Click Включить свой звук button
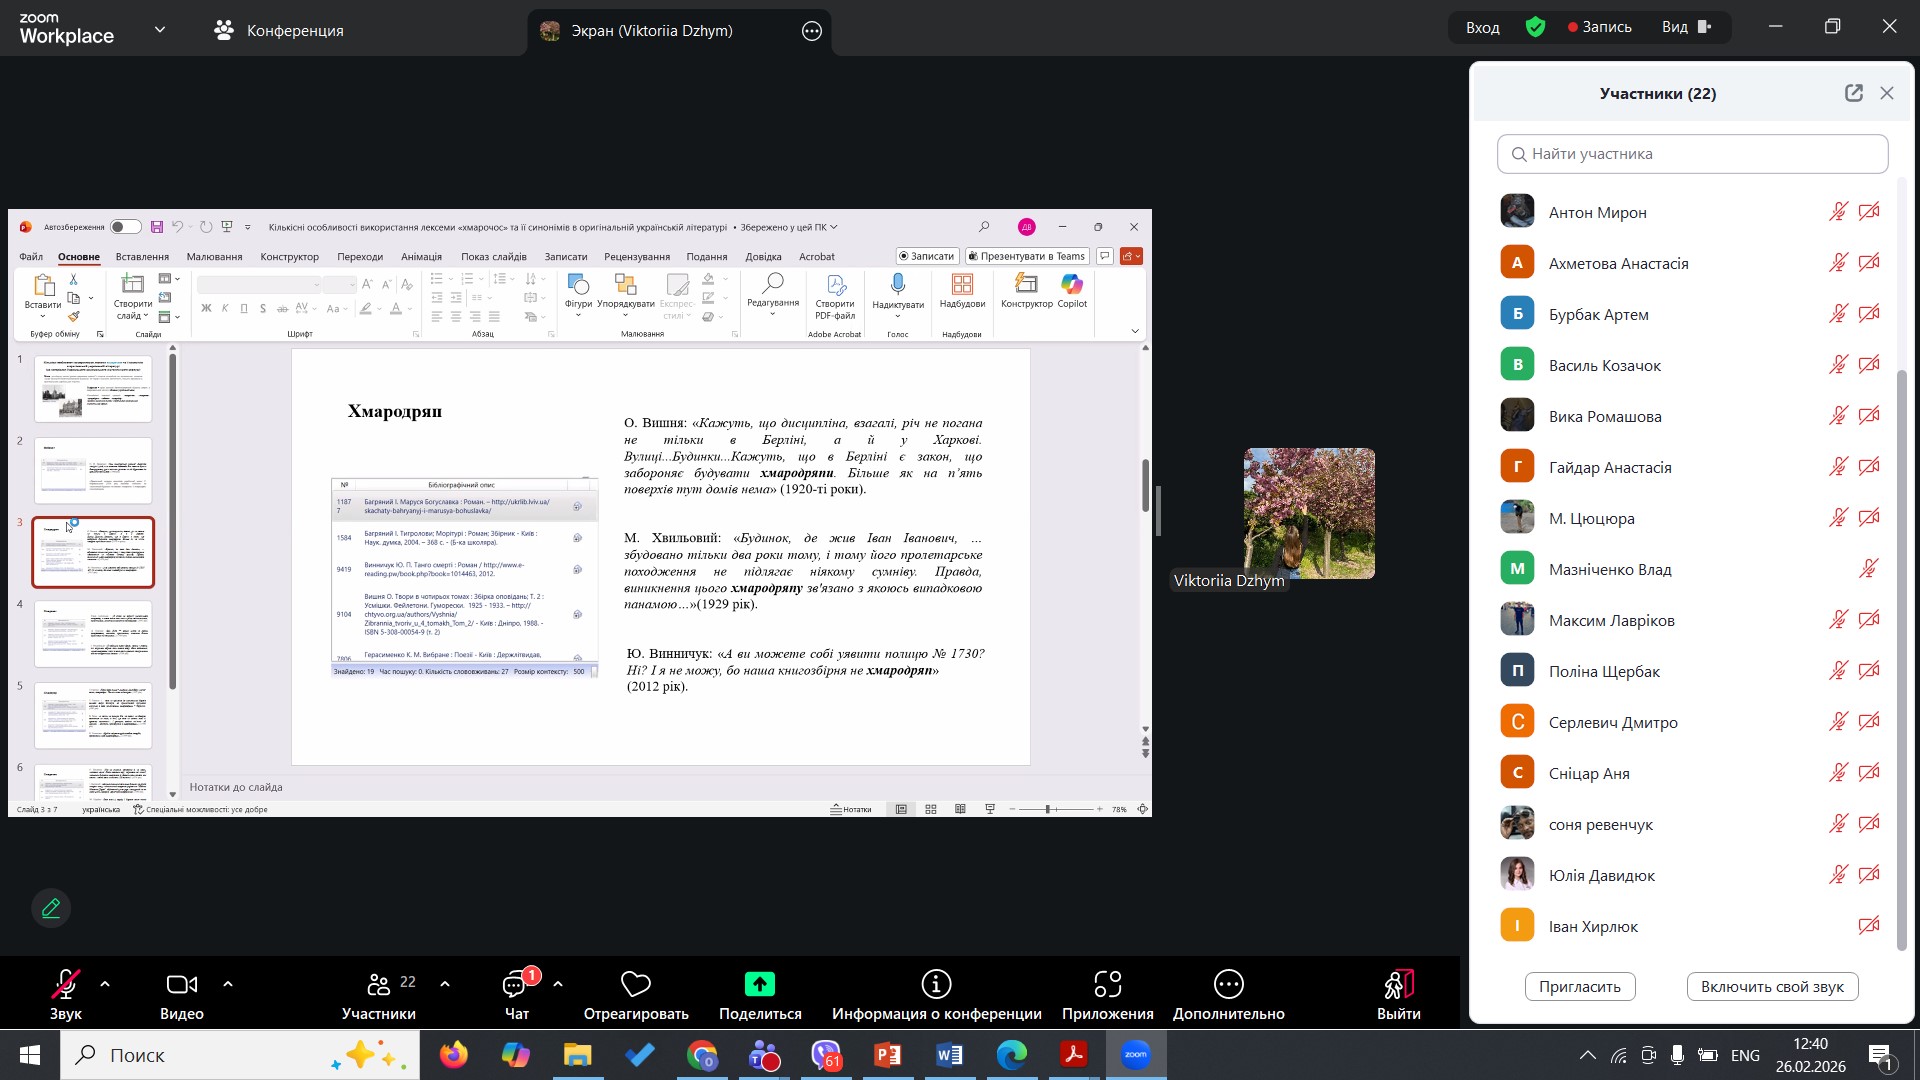1920x1080 pixels. (x=1771, y=986)
